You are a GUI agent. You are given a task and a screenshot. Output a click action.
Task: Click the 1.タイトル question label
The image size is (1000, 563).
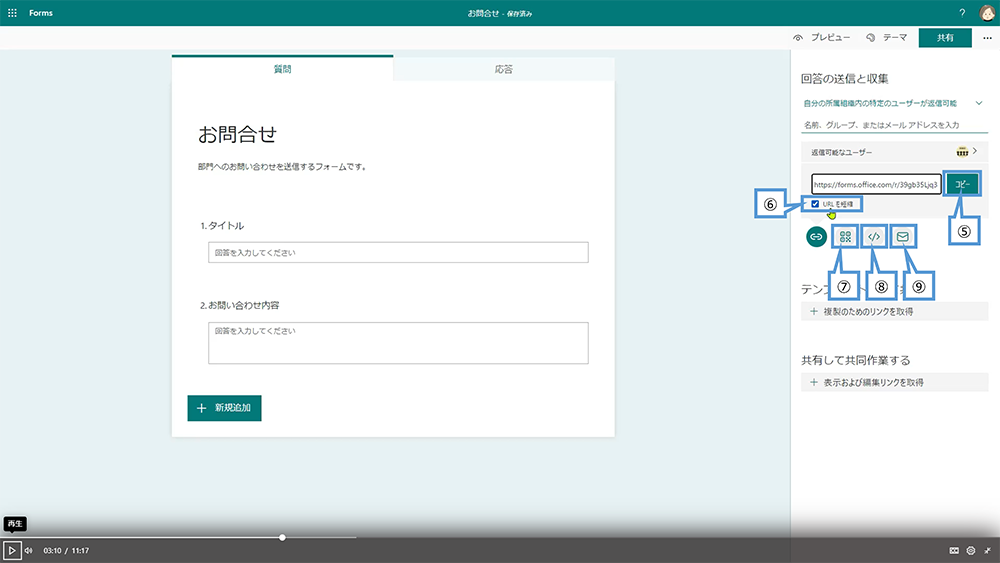(222, 225)
